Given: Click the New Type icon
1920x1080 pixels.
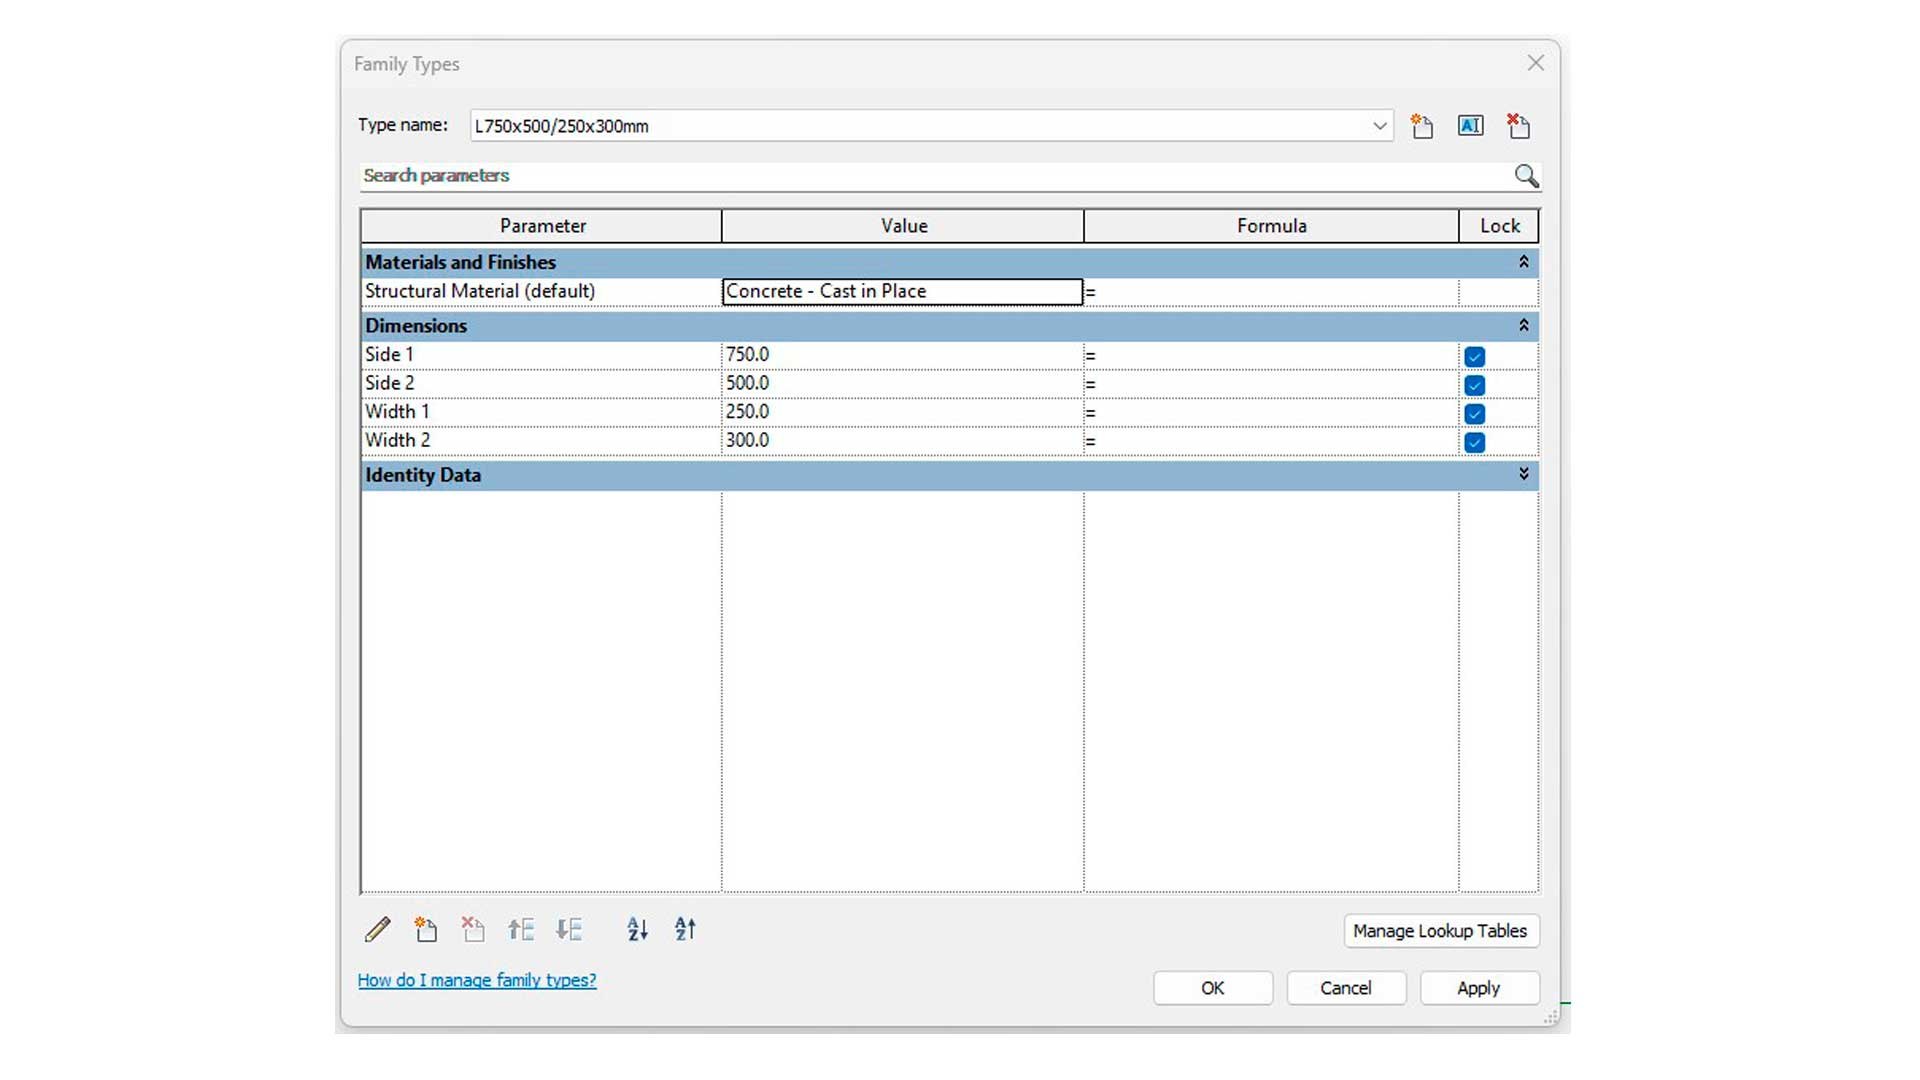Looking at the screenshot, I should click(1422, 126).
